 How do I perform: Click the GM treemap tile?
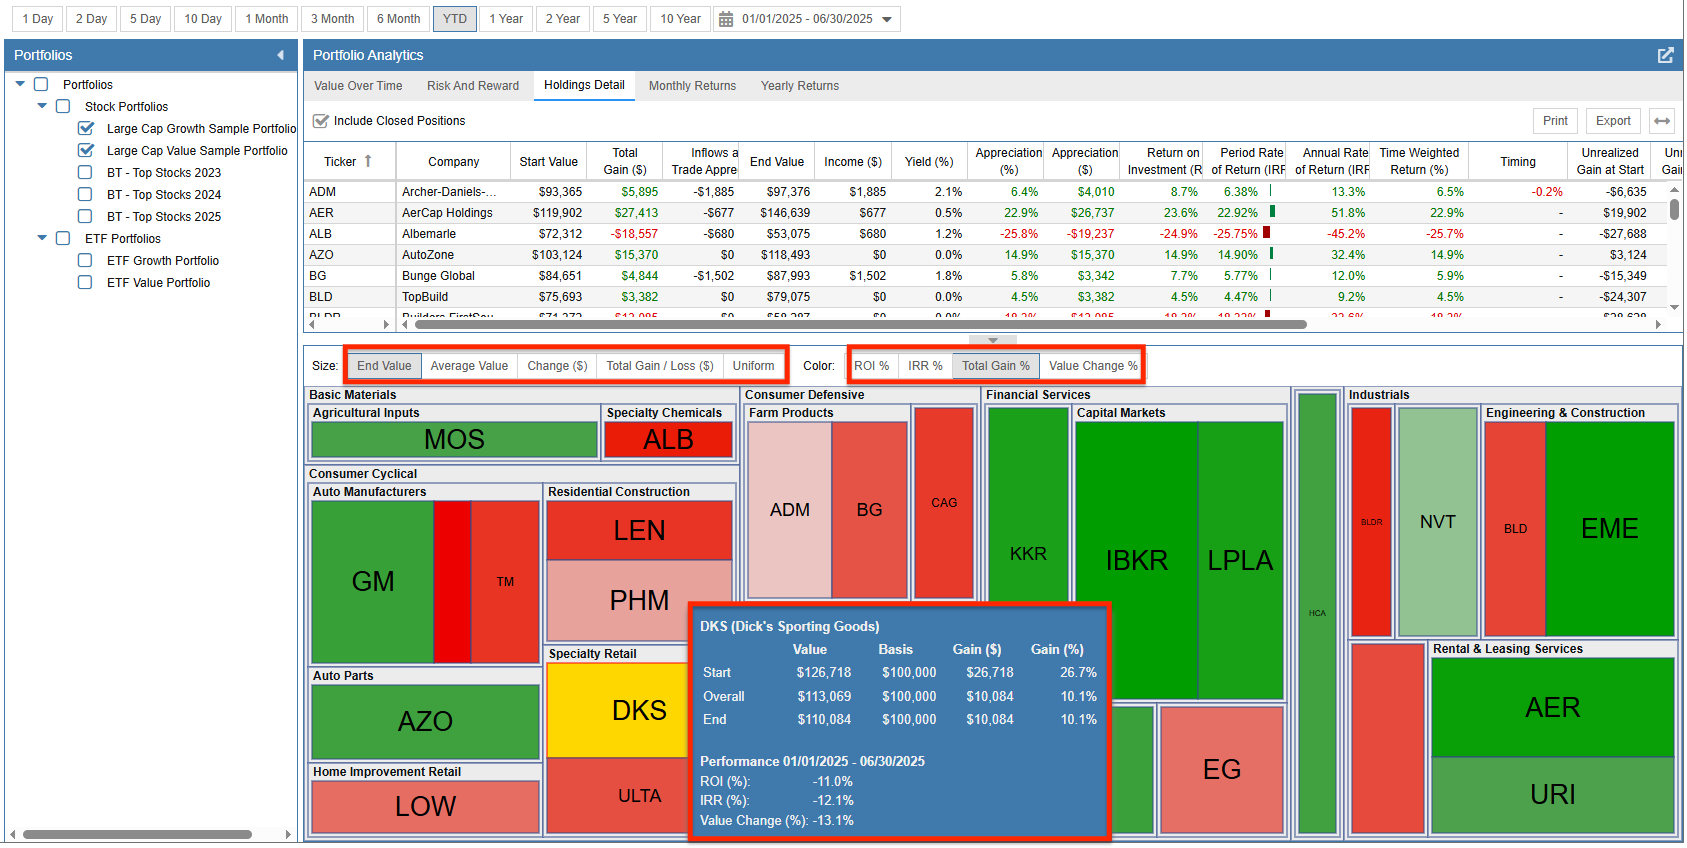pyautogui.click(x=373, y=581)
